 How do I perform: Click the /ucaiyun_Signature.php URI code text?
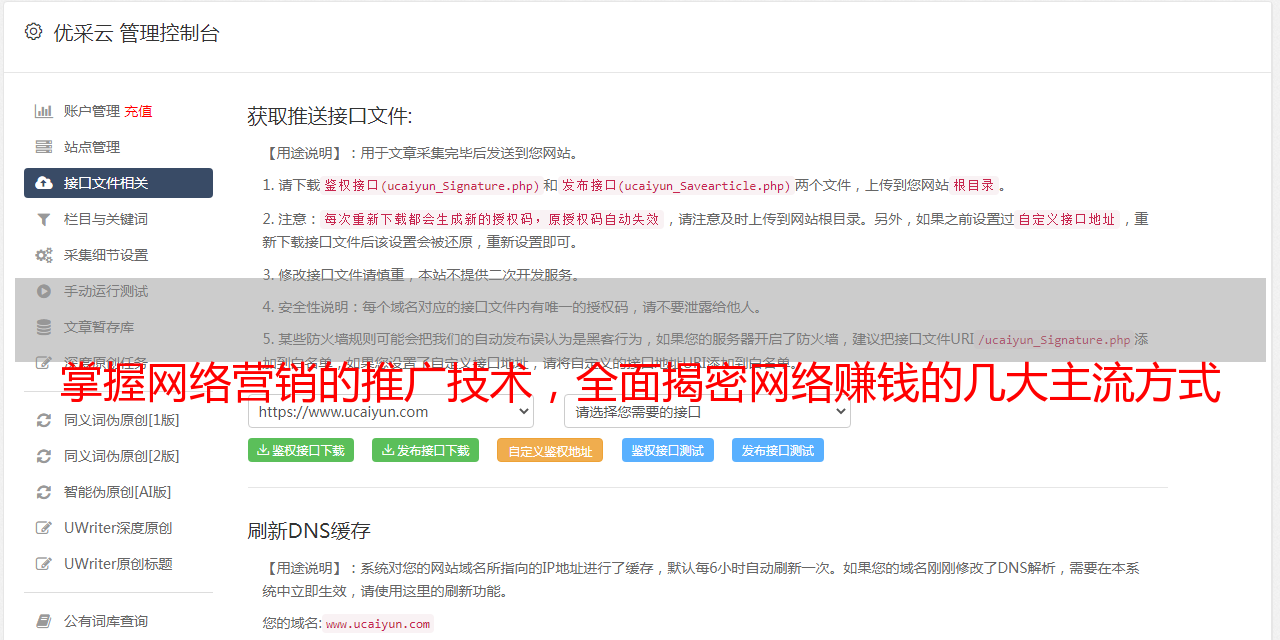coord(1054,339)
